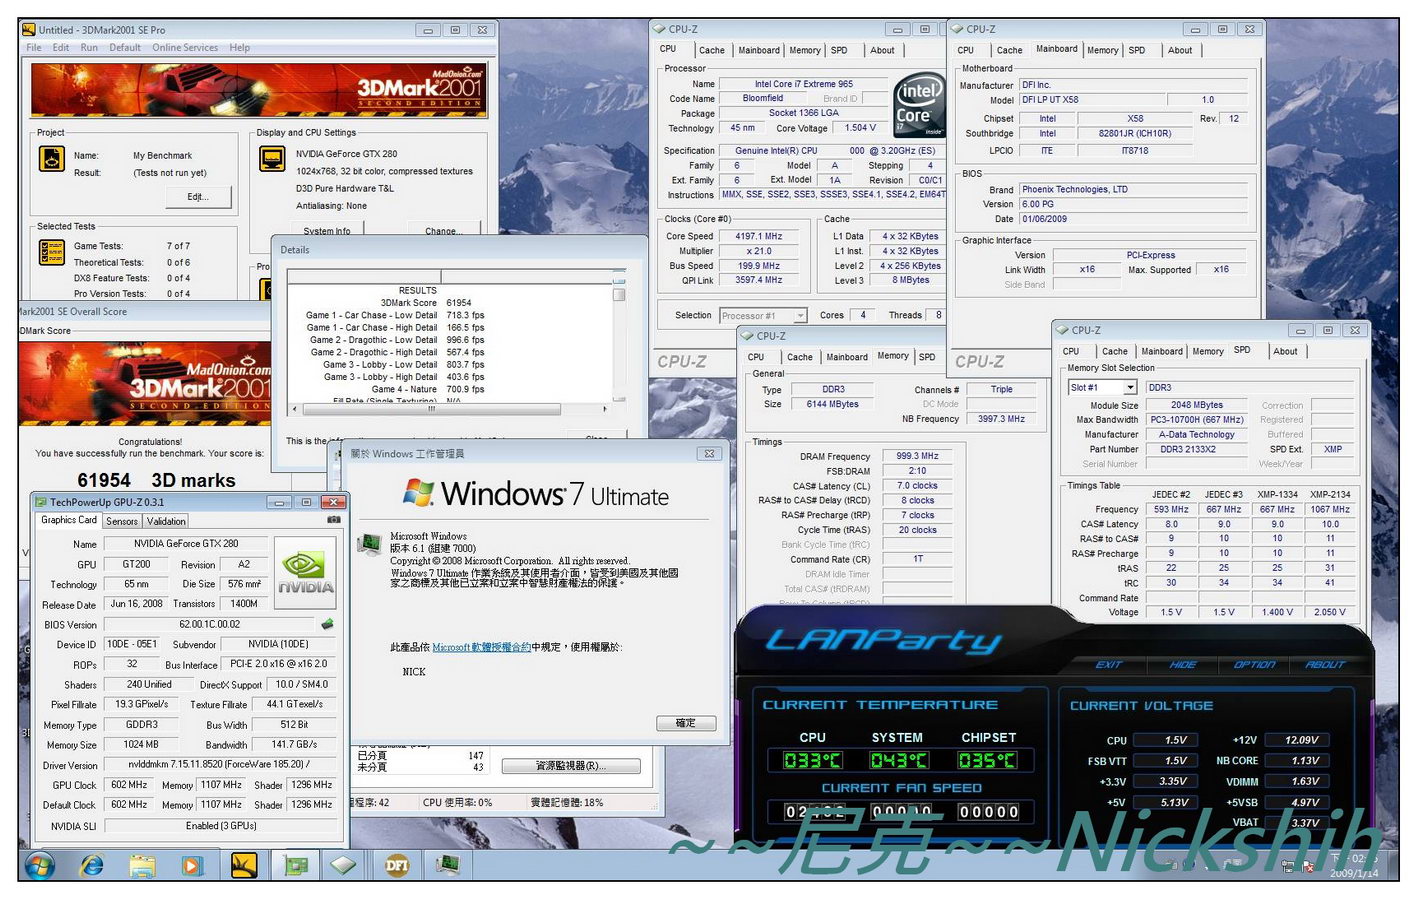Click network icon in system tray
Viewport: 1418px width, 900px height.
click(x=1290, y=866)
